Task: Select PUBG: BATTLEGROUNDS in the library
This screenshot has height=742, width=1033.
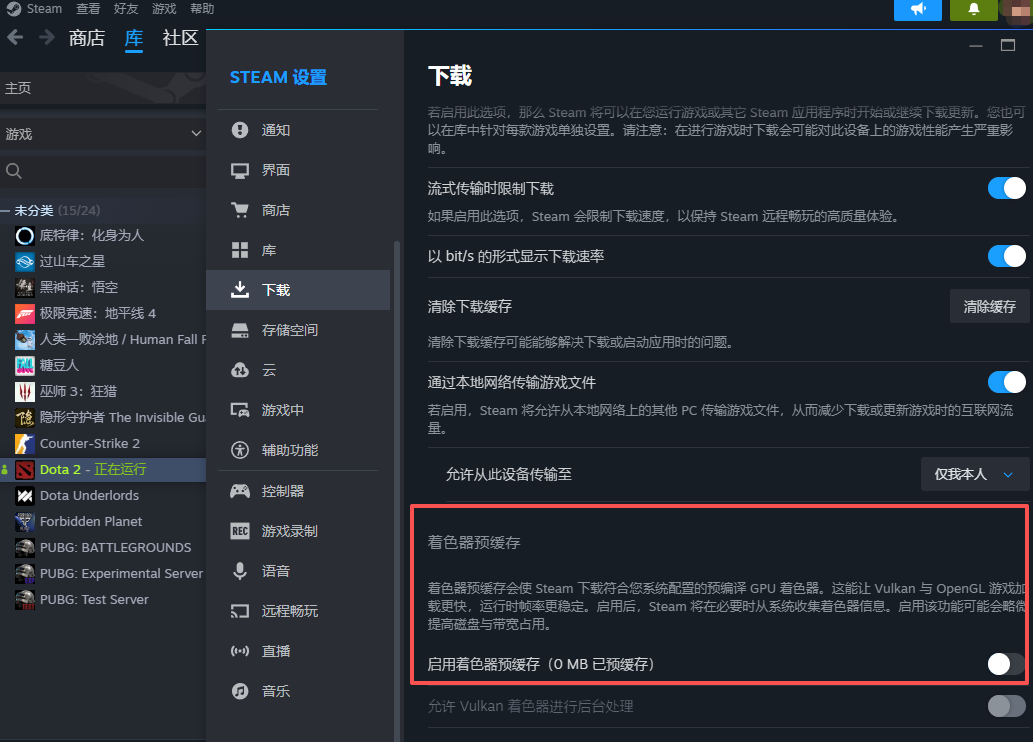Action: [x=103, y=548]
